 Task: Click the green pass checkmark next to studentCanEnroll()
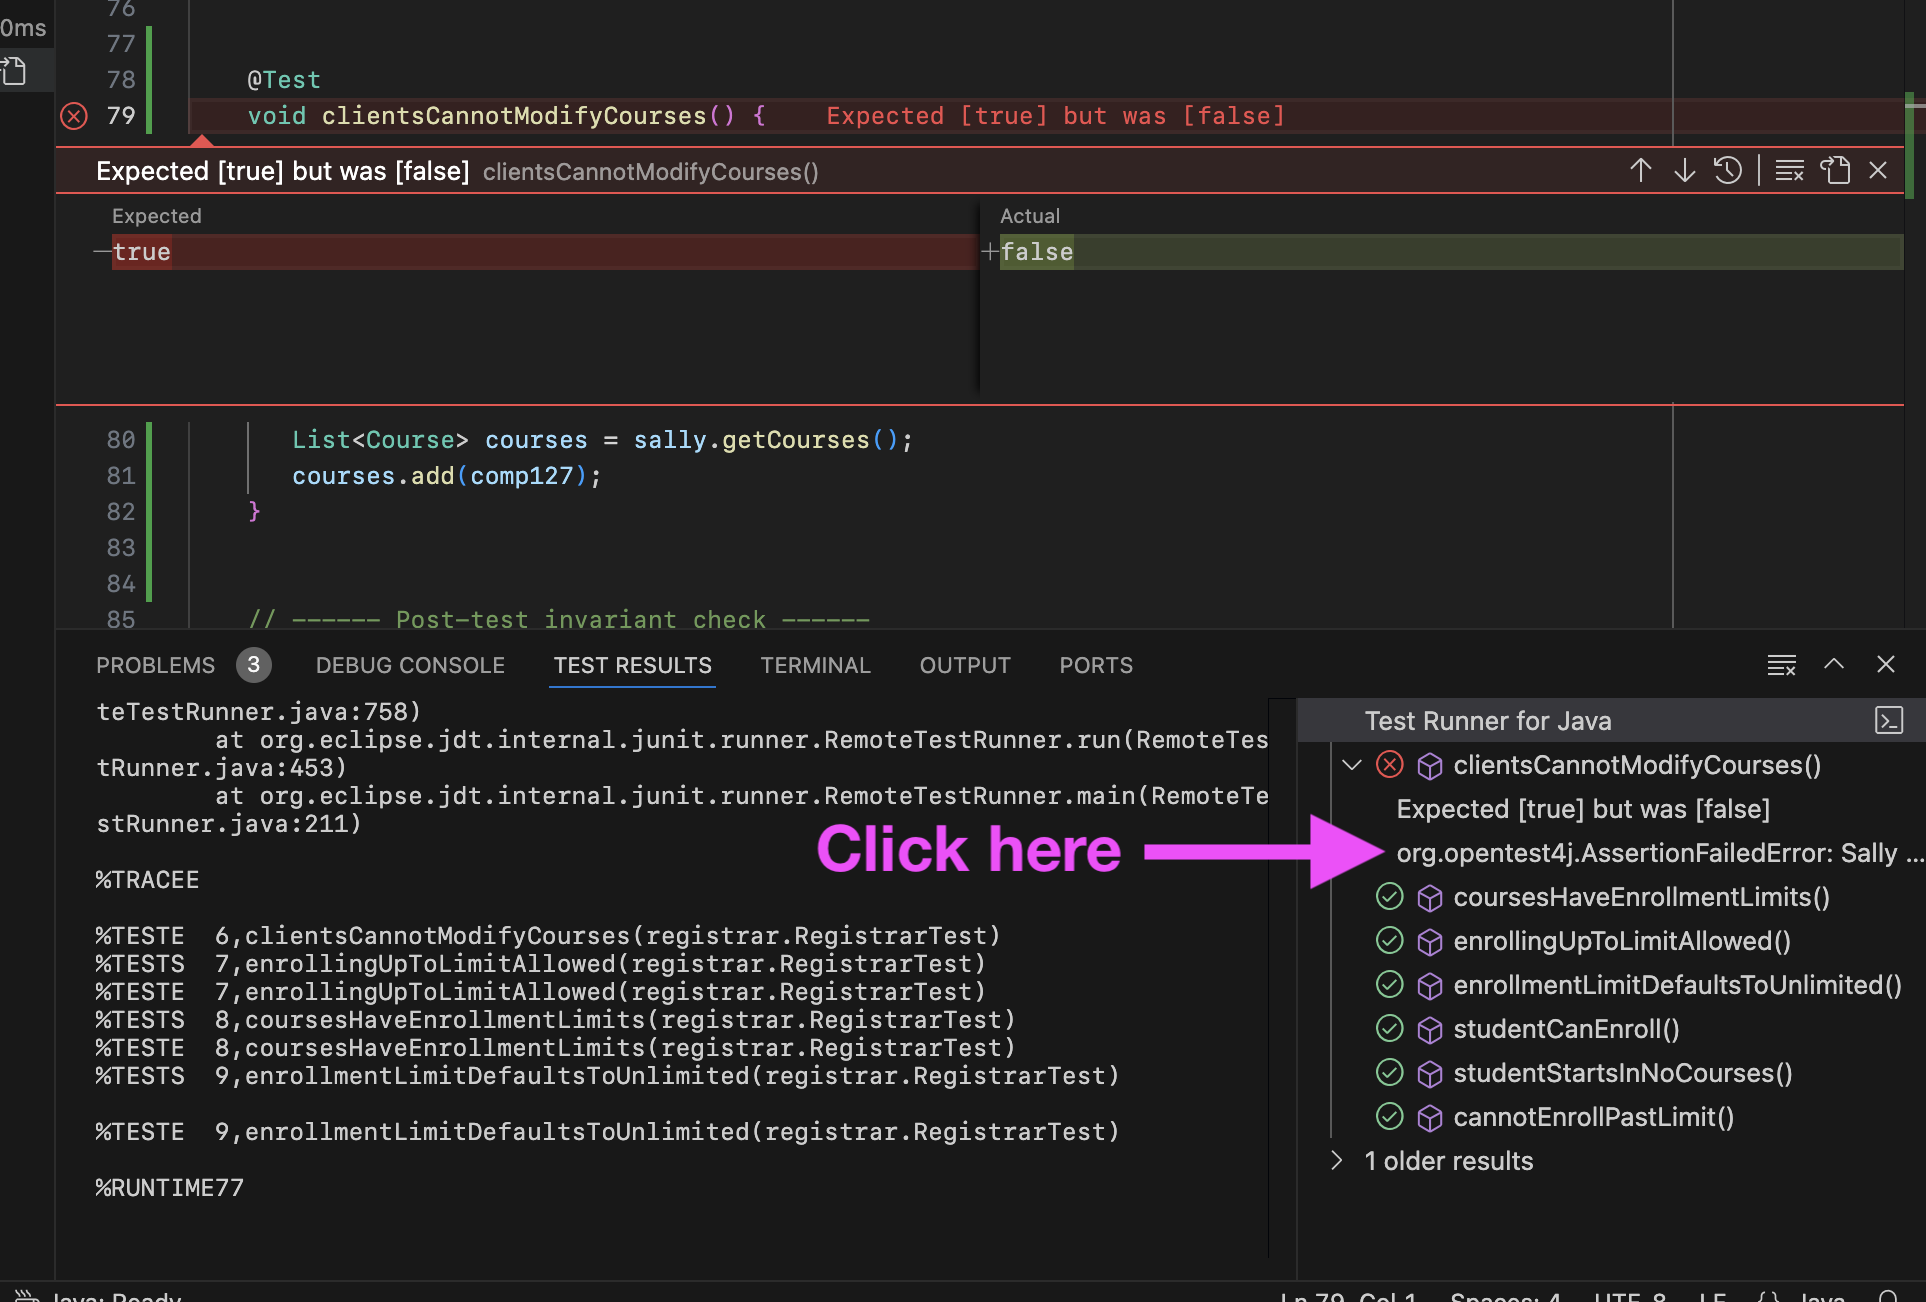click(x=1390, y=1029)
